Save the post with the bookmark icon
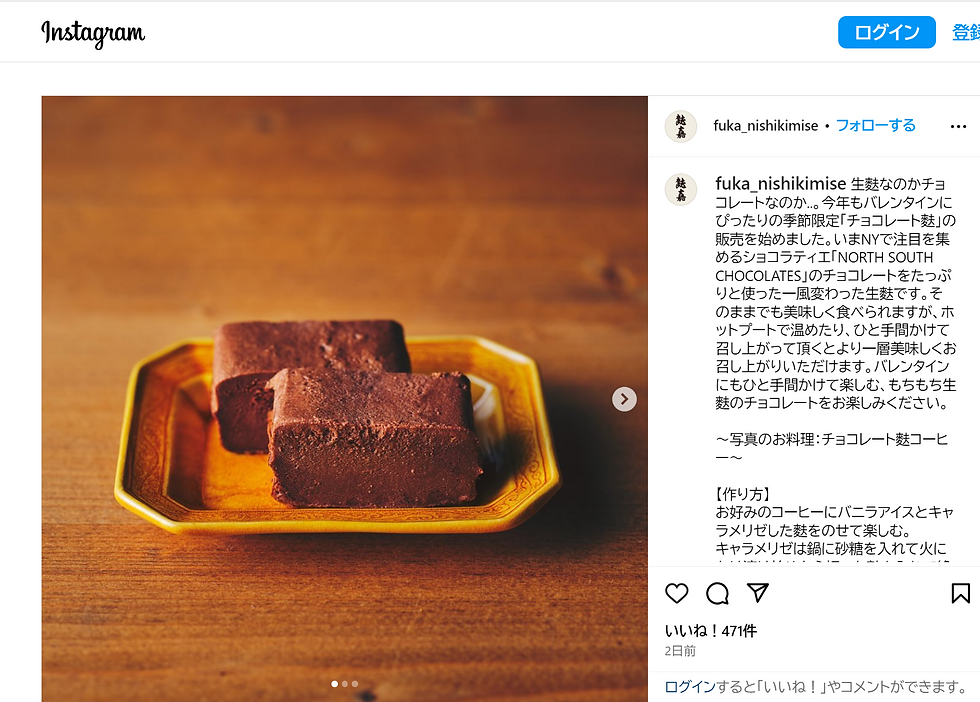The height and width of the screenshot is (702, 980). (960, 593)
